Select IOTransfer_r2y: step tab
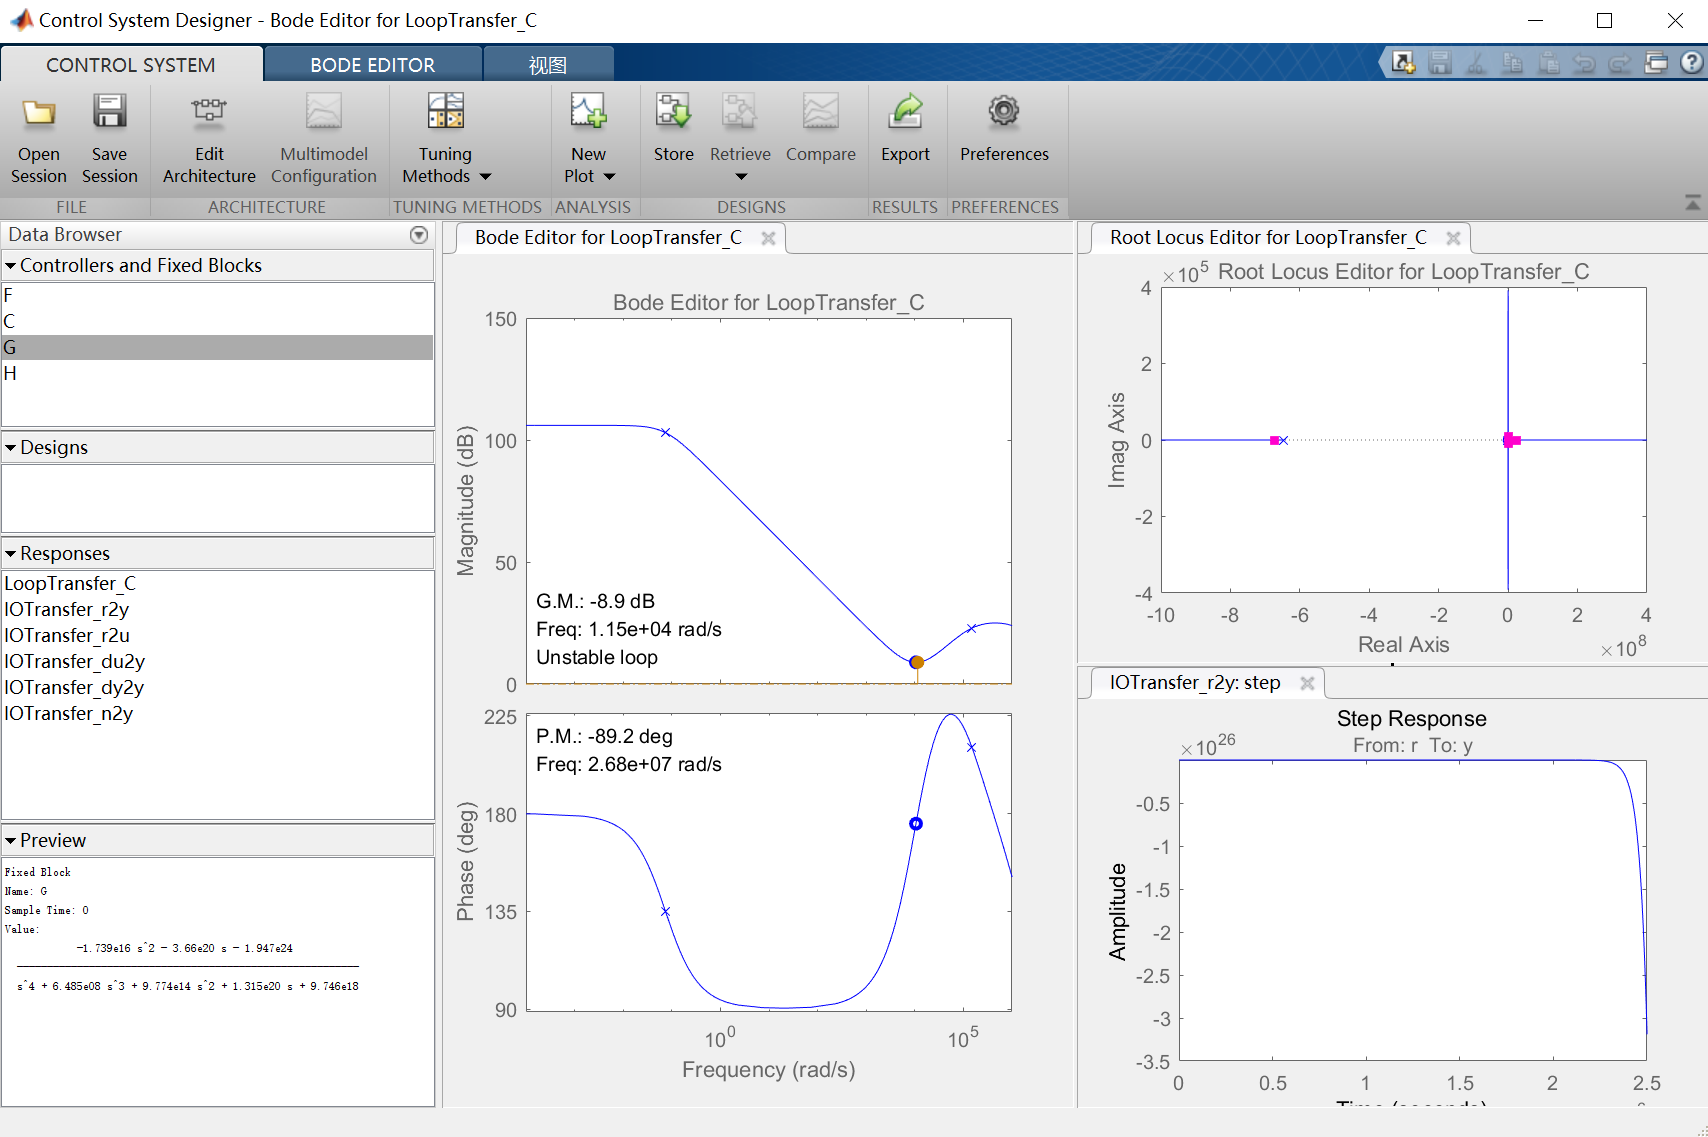 1195,683
